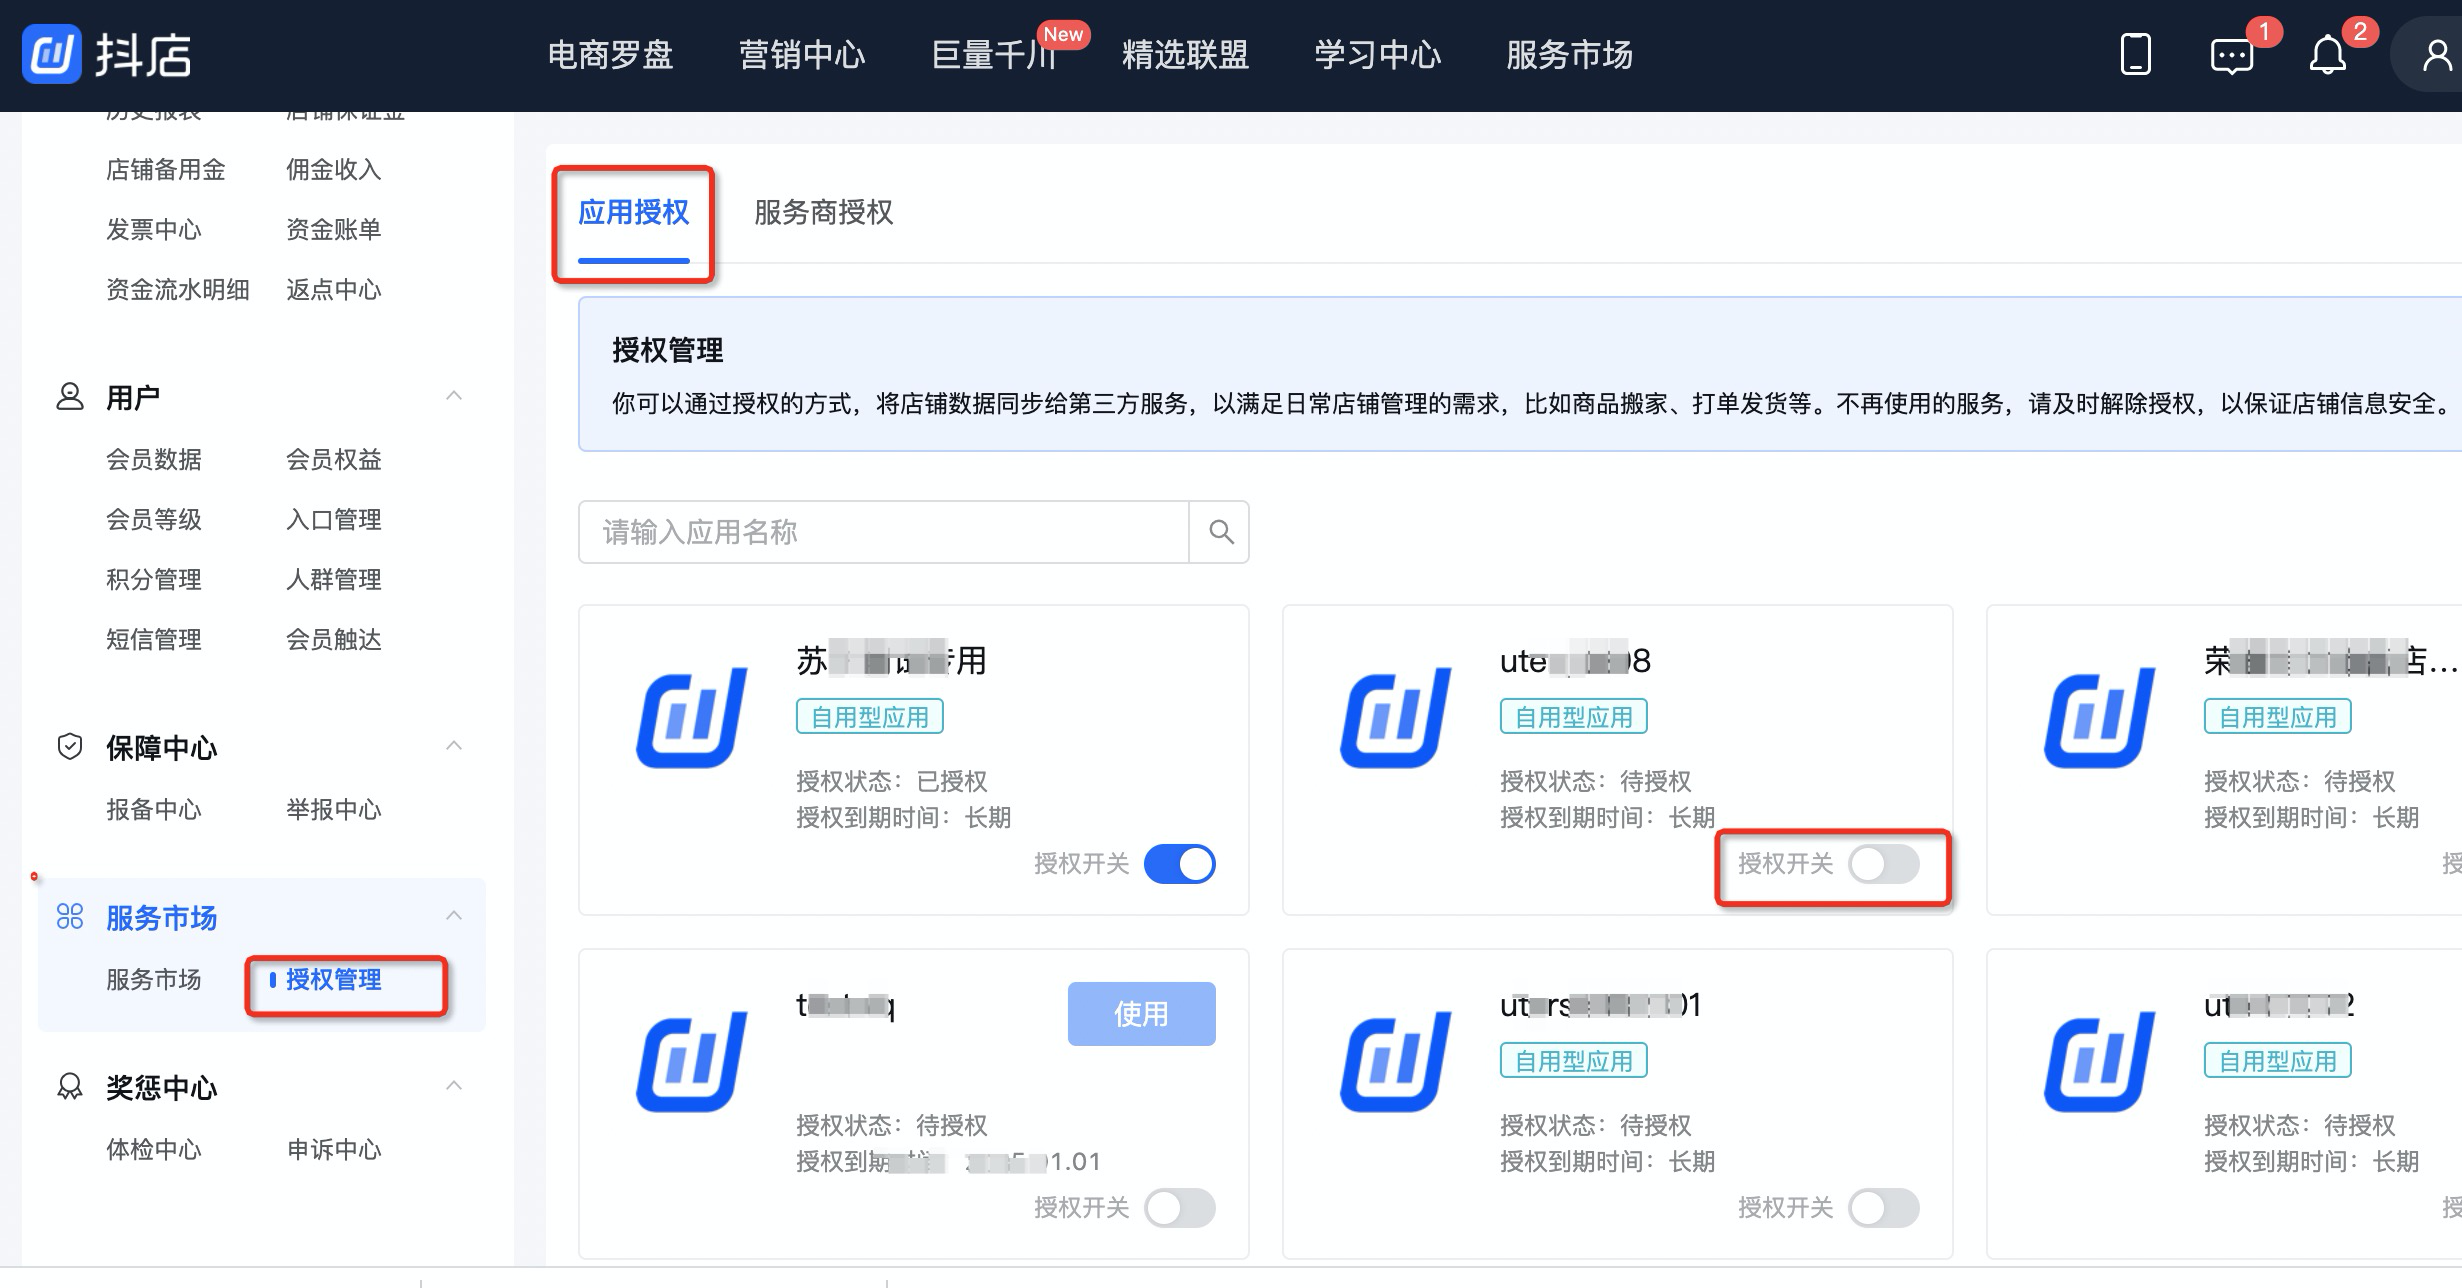Open the mobile phone icon in header

click(2135, 54)
